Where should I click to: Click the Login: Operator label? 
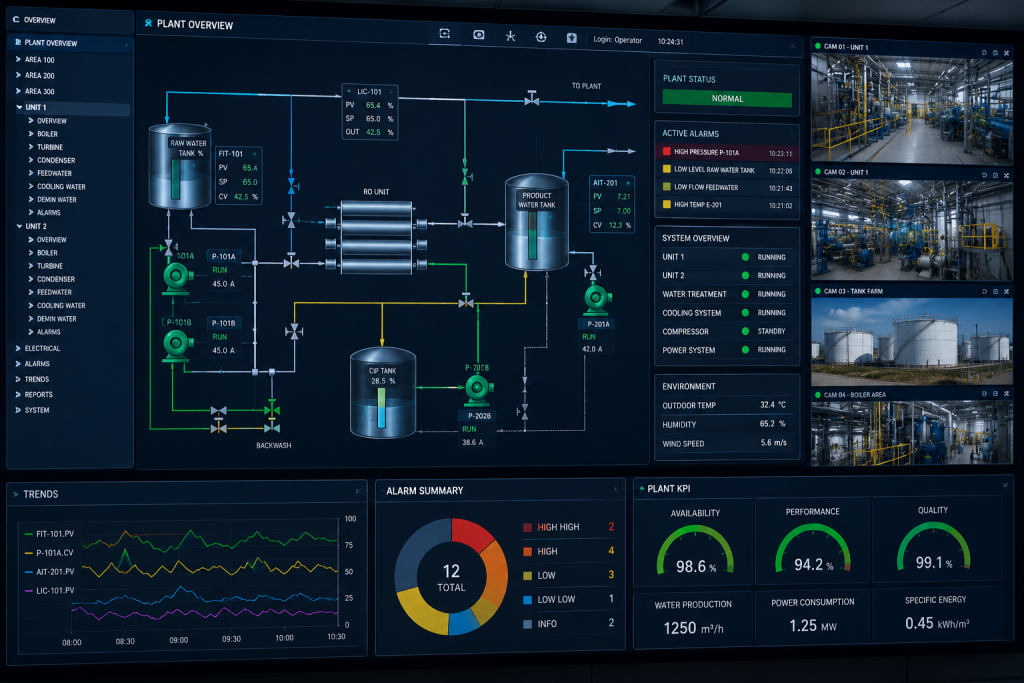[x=617, y=40]
